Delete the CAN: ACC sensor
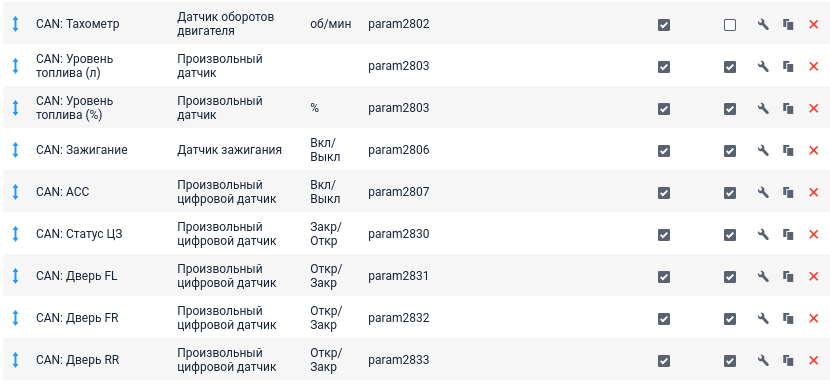This screenshot has height=390, width=830. [814, 193]
